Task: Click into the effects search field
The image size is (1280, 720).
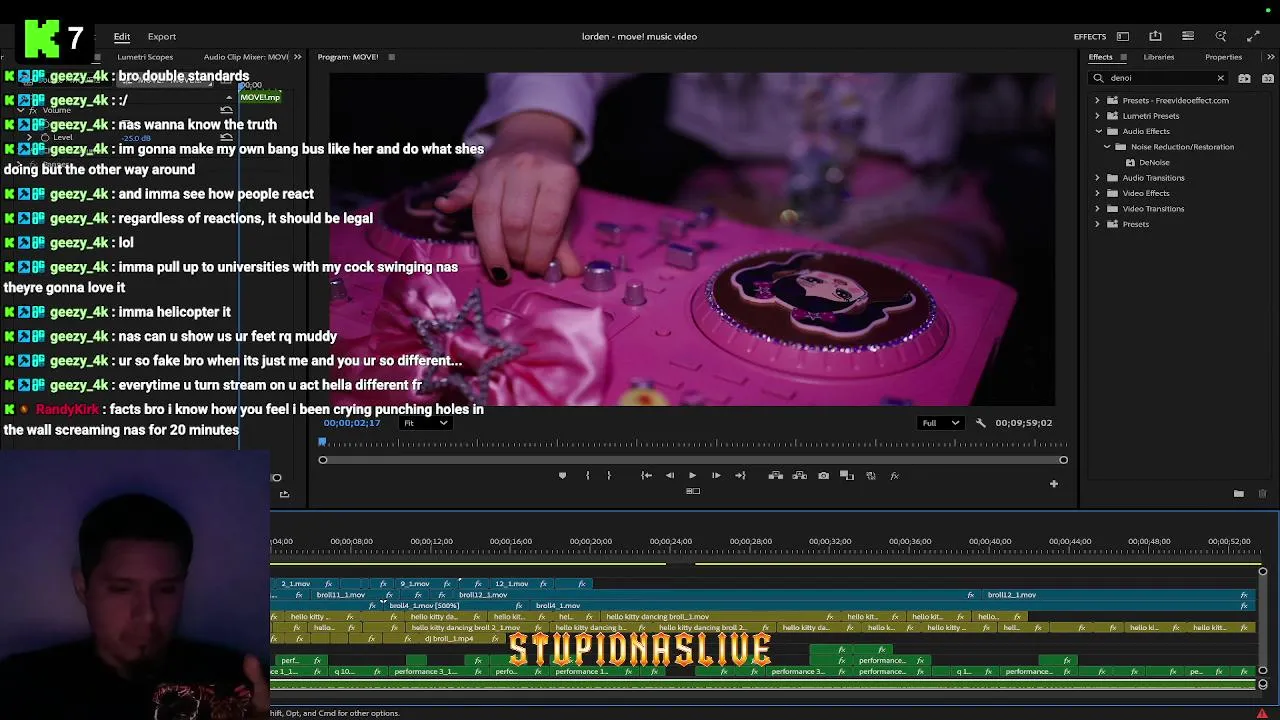Action: click(x=1160, y=78)
